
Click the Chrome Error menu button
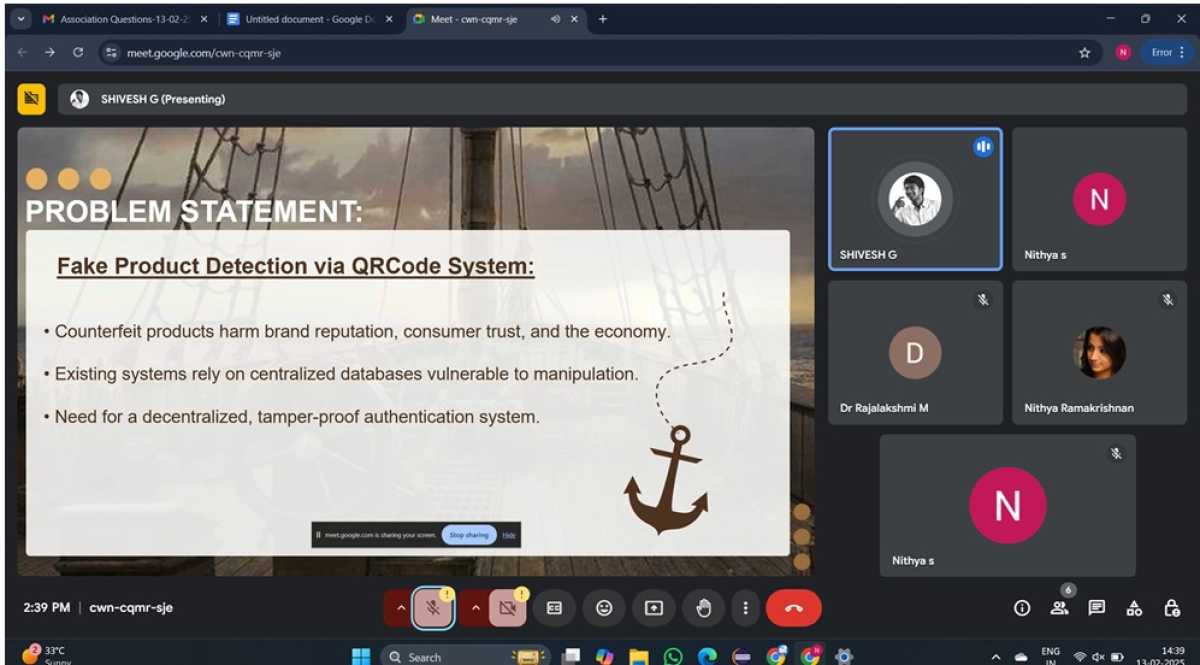(1166, 52)
